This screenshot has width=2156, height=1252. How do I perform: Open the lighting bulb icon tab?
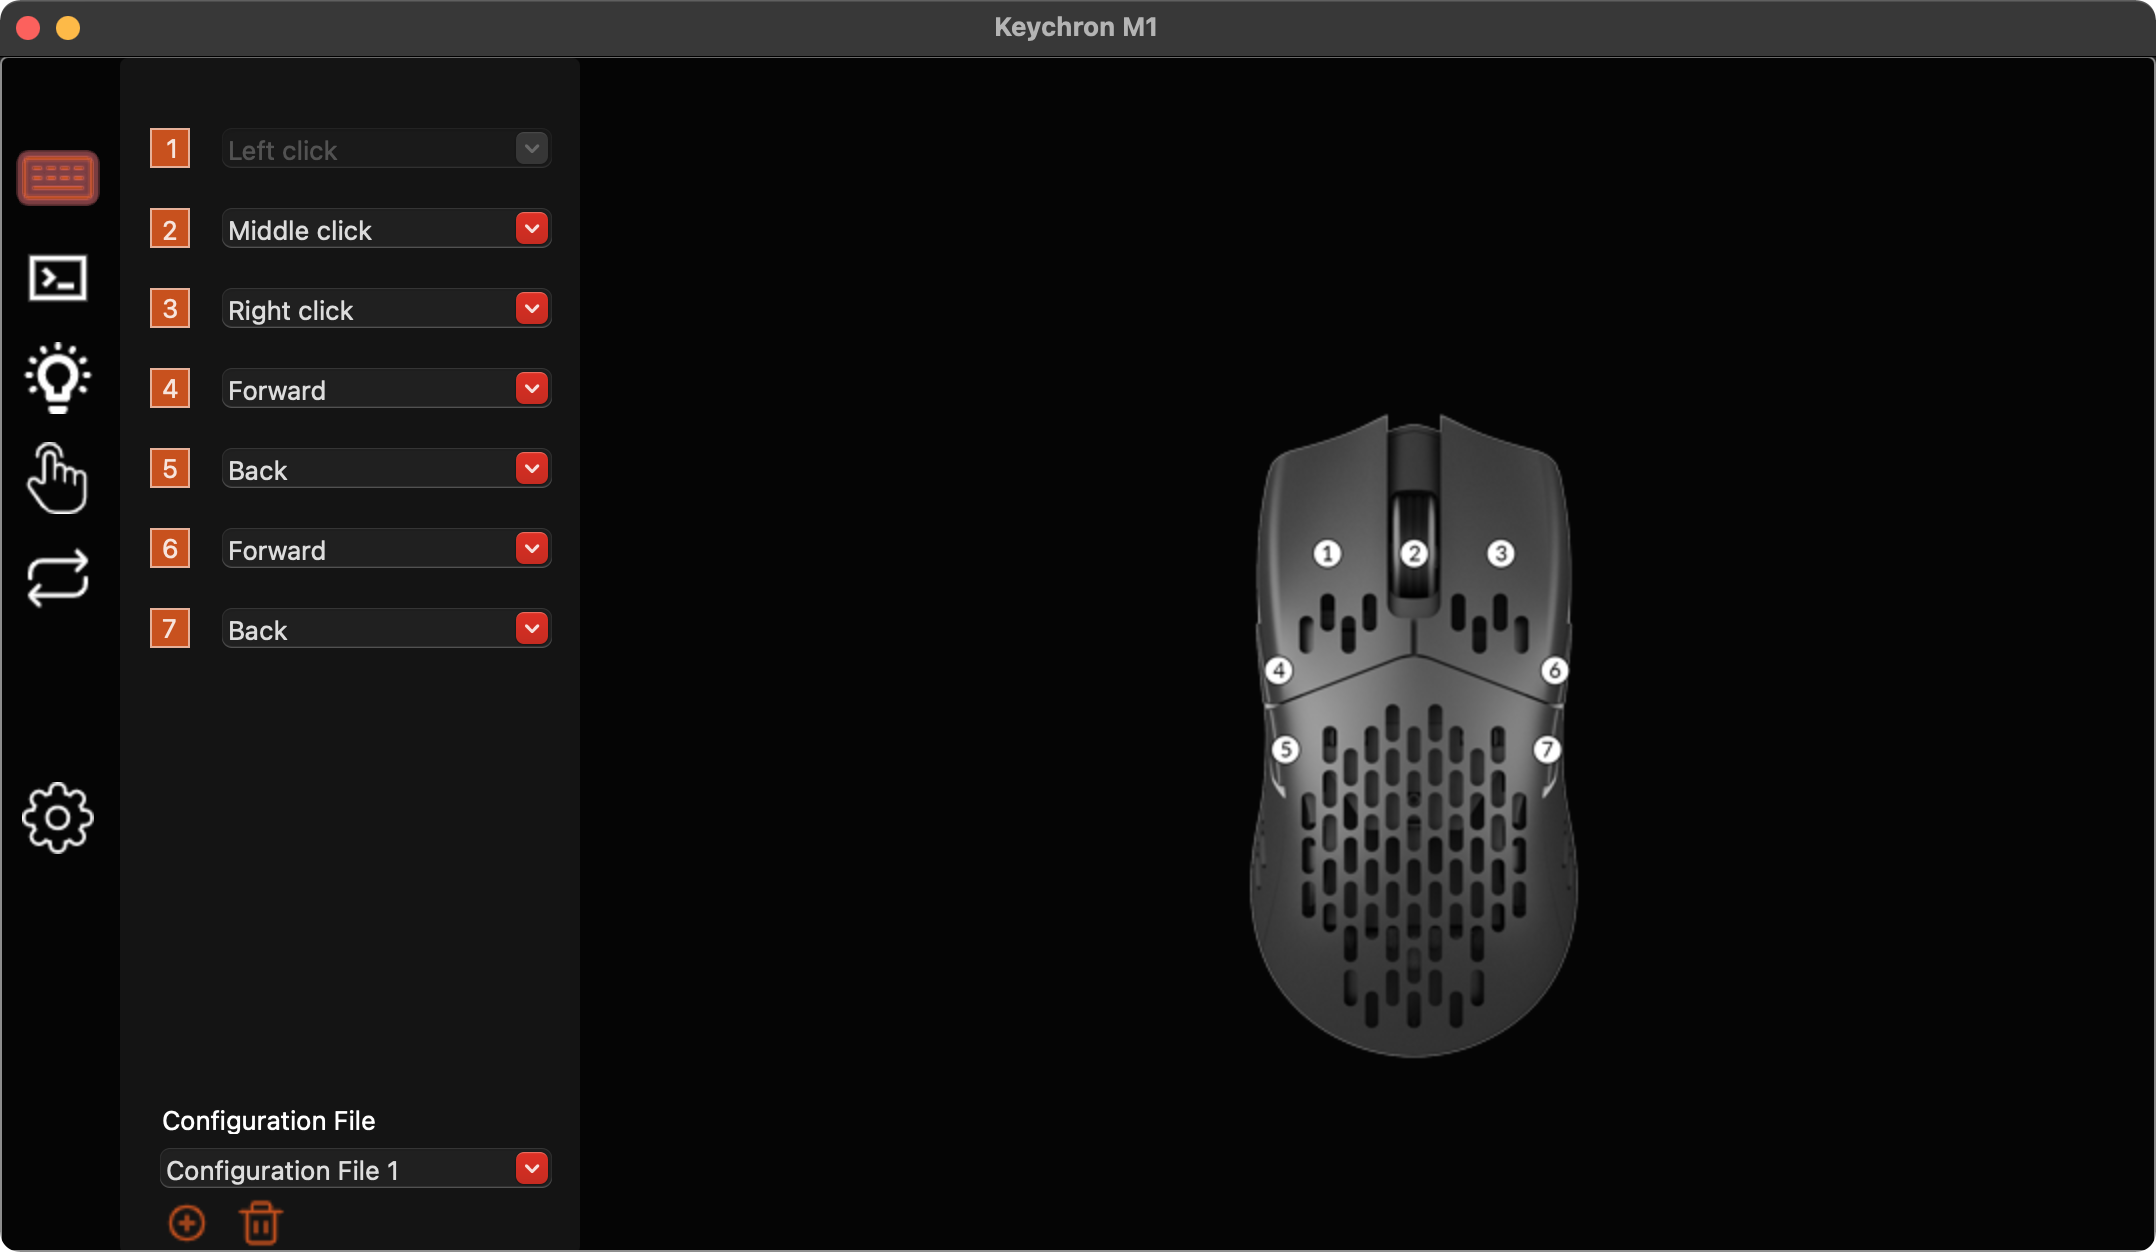(x=58, y=378)
